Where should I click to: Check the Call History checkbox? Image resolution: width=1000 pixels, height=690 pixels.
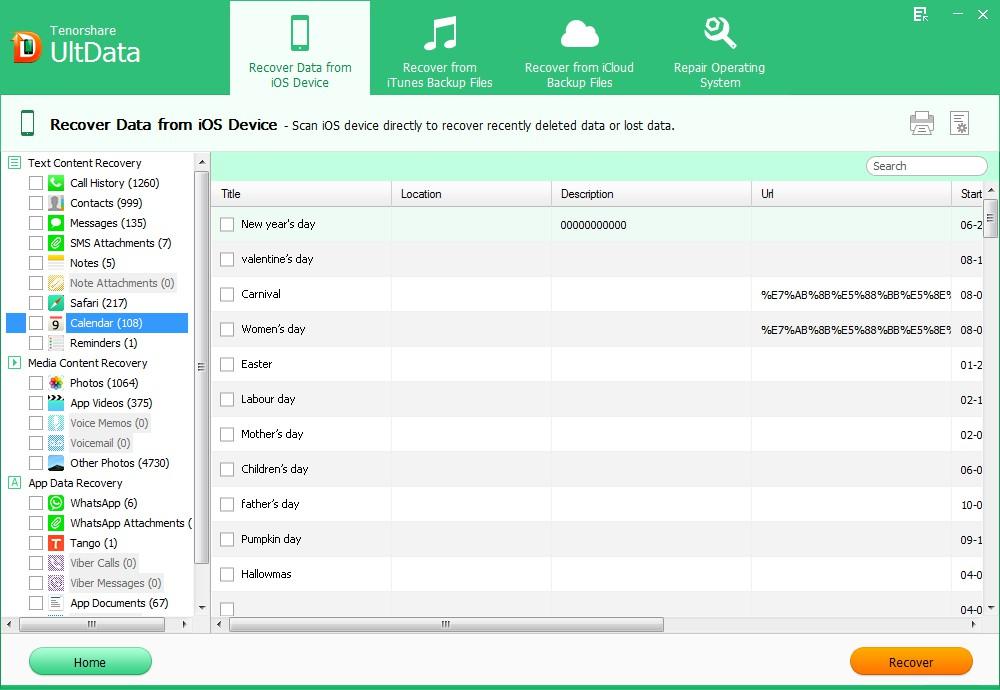coord(36,183)
